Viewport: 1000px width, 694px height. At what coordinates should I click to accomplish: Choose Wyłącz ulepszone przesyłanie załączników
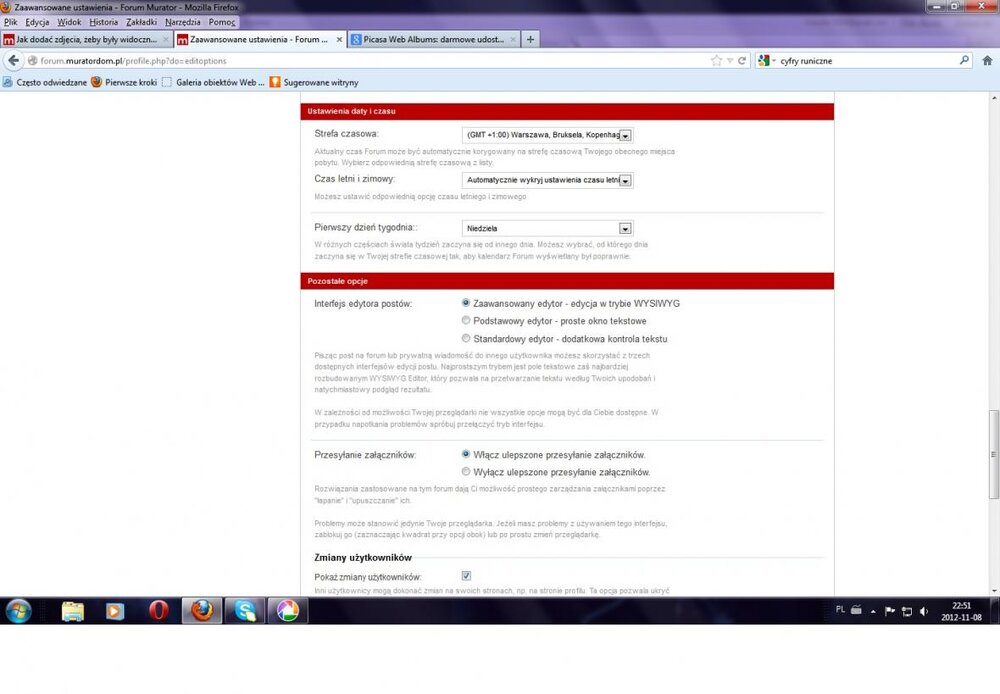click(x=466, y=471)
